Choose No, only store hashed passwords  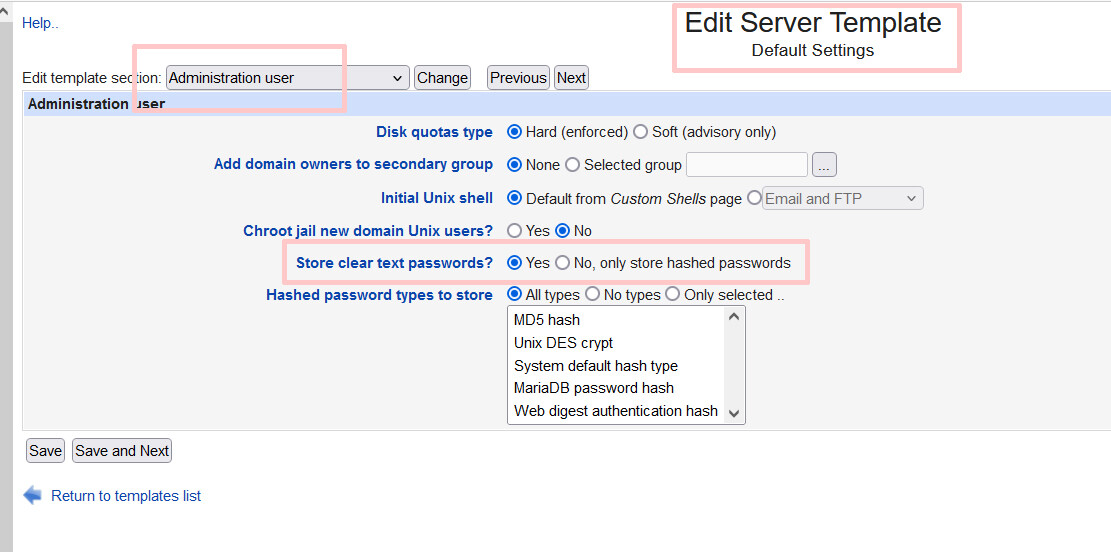pos(562,263)
